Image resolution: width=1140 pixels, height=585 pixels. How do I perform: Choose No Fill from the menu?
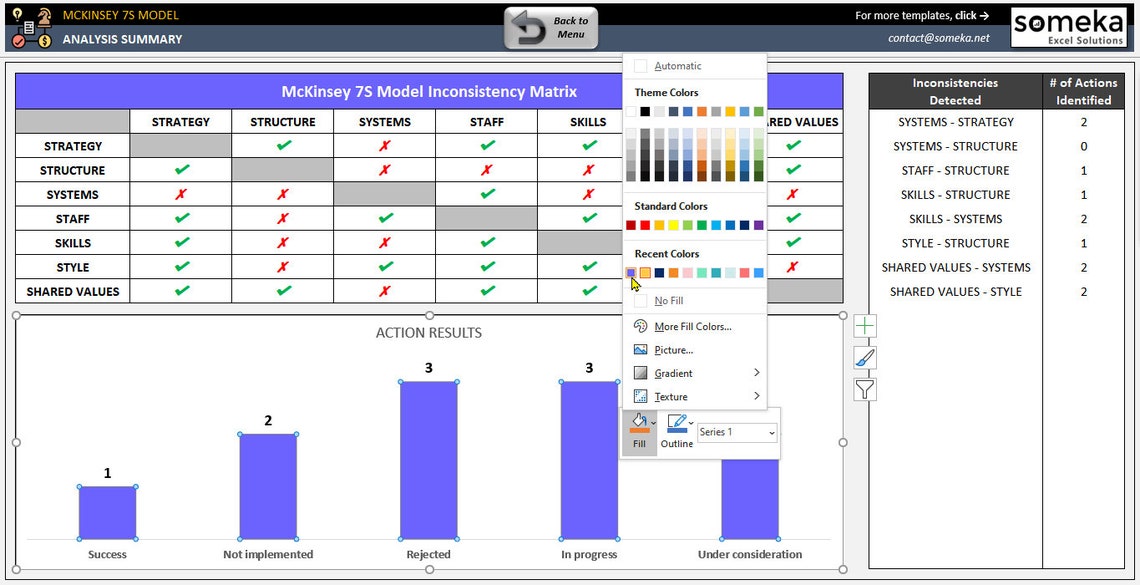point(667,300)
